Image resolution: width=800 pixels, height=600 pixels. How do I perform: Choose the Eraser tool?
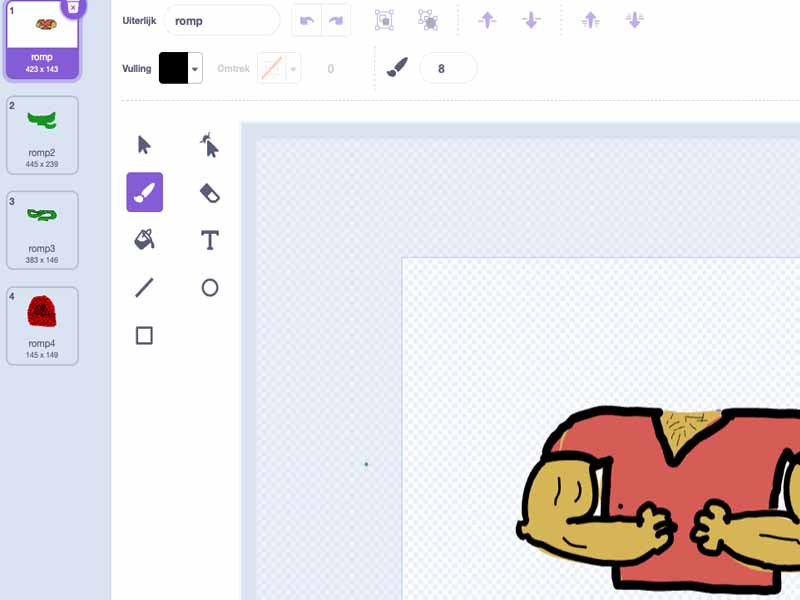point(209,192)
